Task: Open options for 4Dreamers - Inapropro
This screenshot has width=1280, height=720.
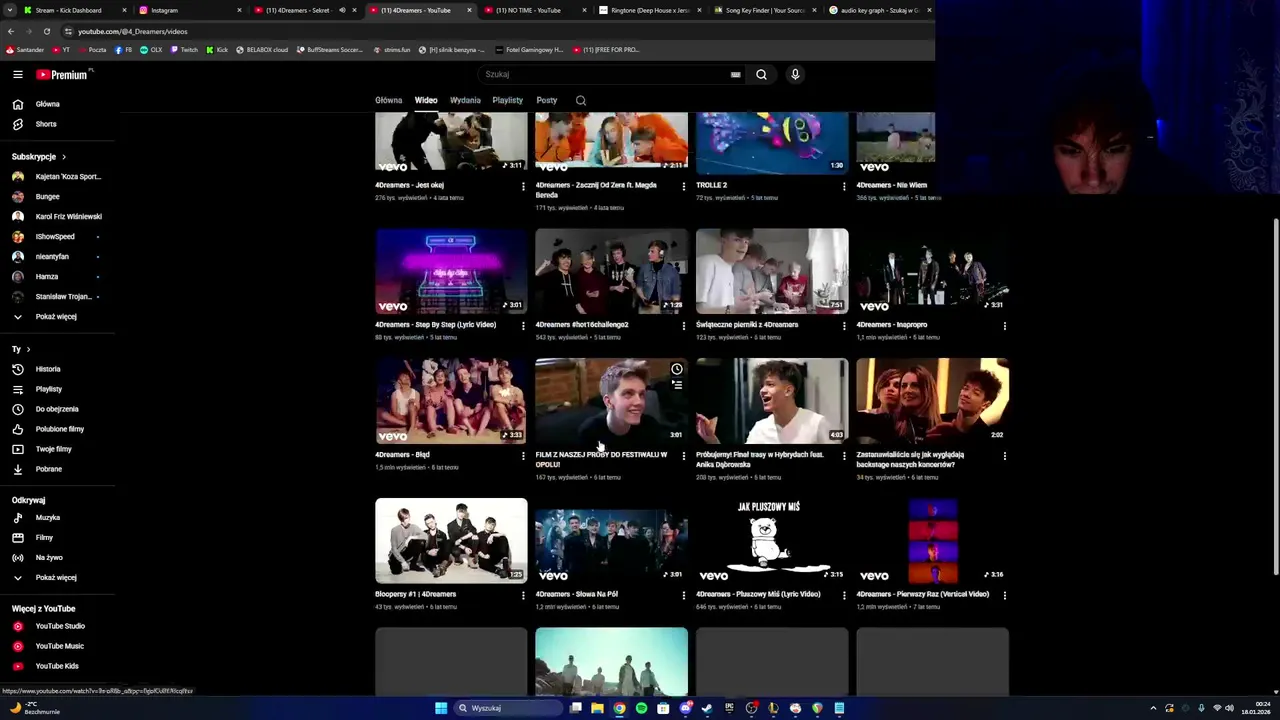Action: [1004, 326]
